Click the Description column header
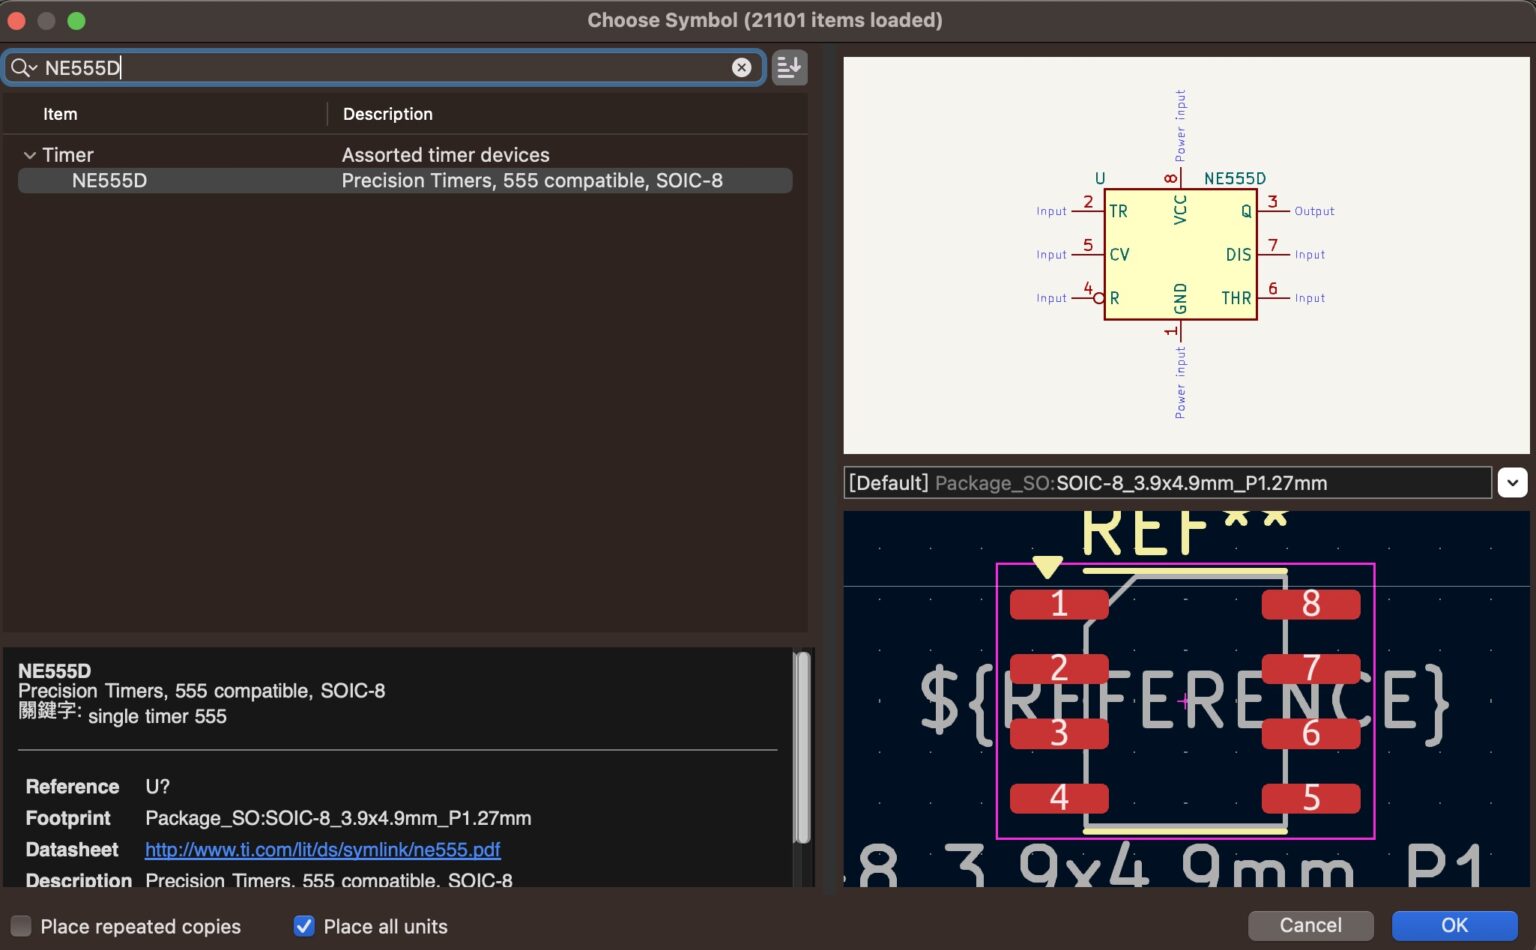 coord(388,114)
